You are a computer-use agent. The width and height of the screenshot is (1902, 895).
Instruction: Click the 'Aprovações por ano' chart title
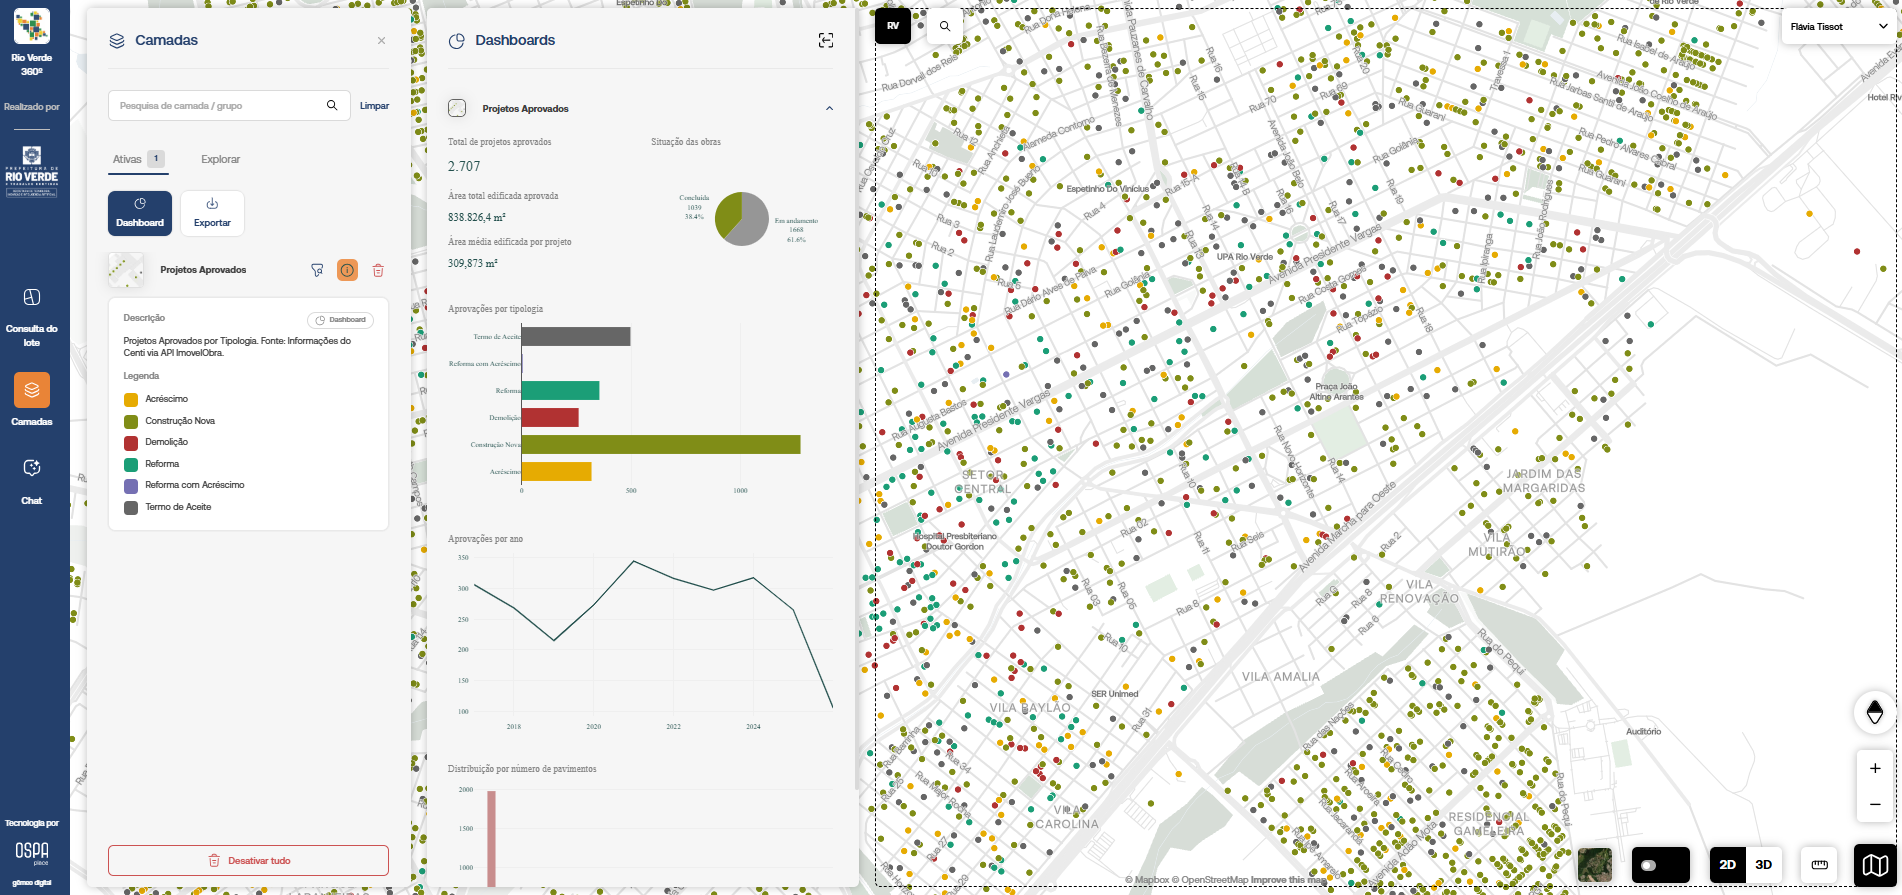click(x=486, y=539)
